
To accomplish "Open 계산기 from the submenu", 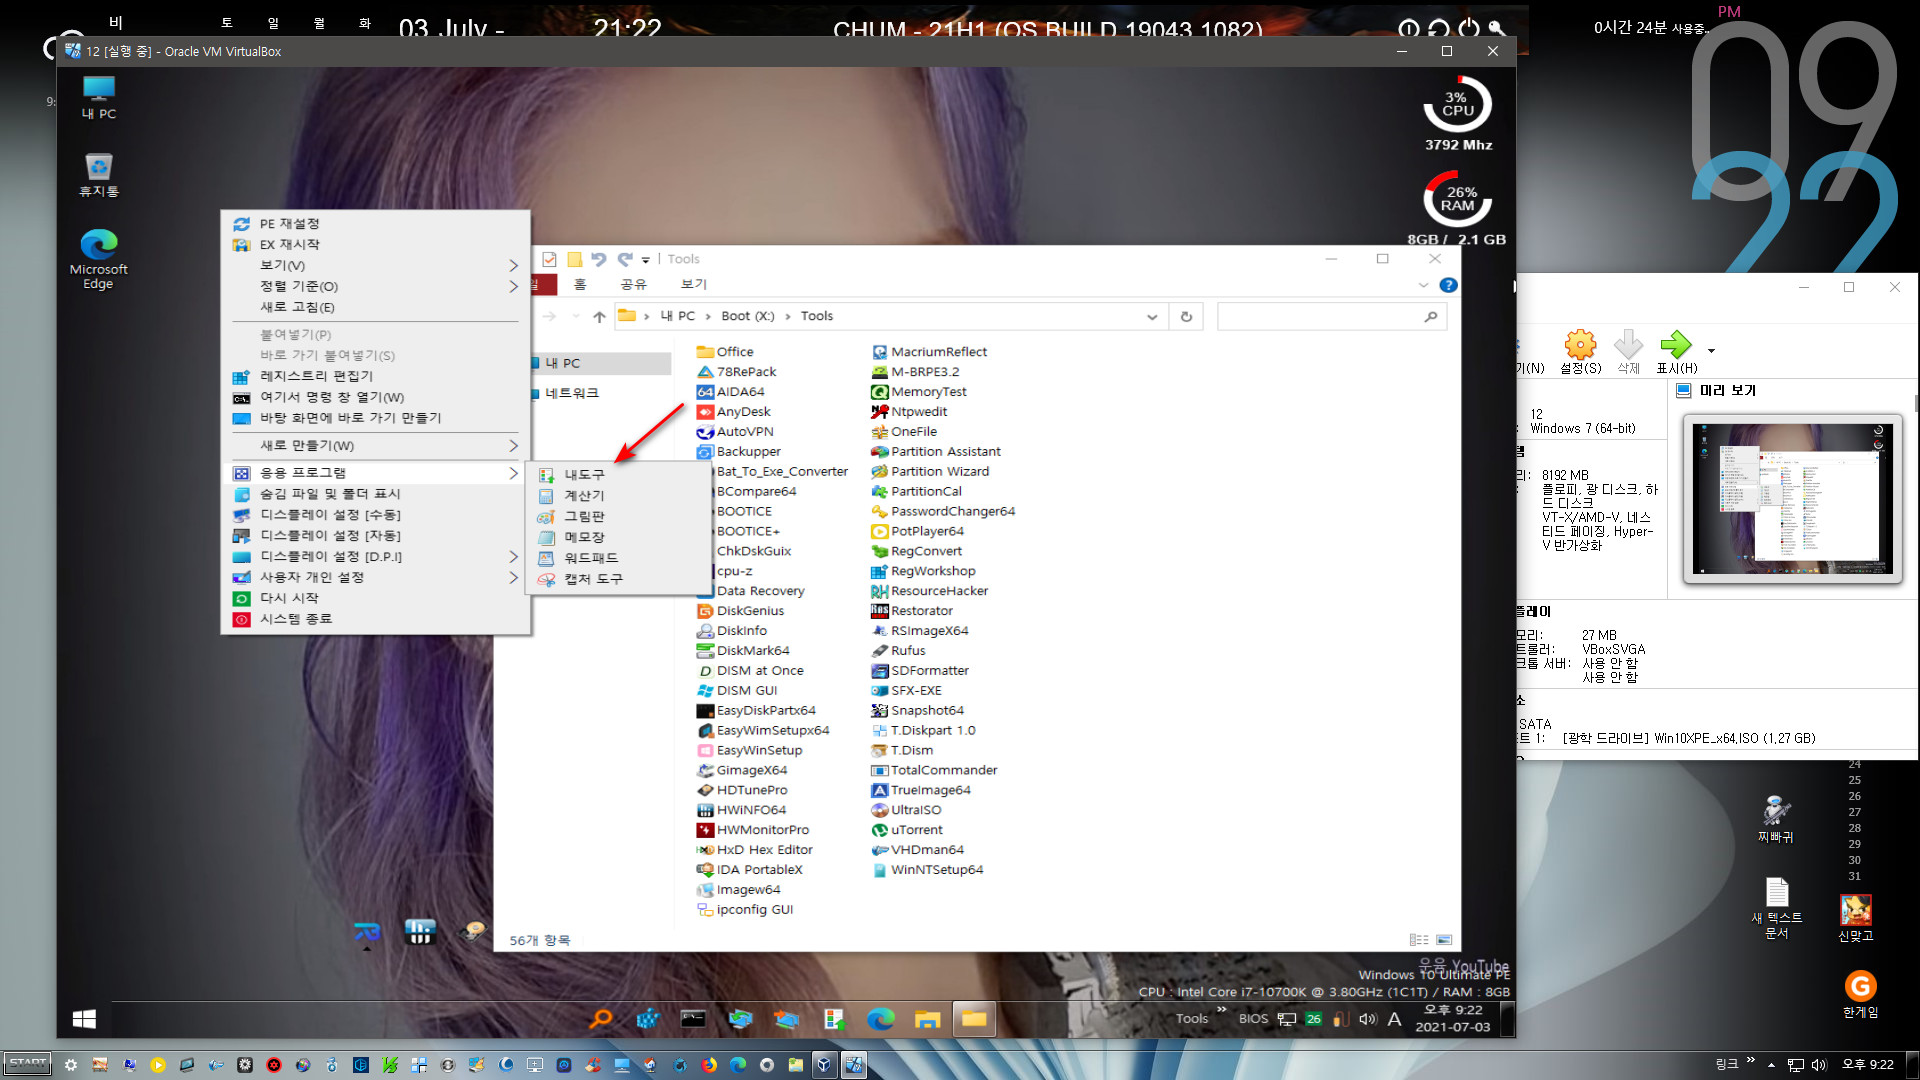I will tap(617, 496).
